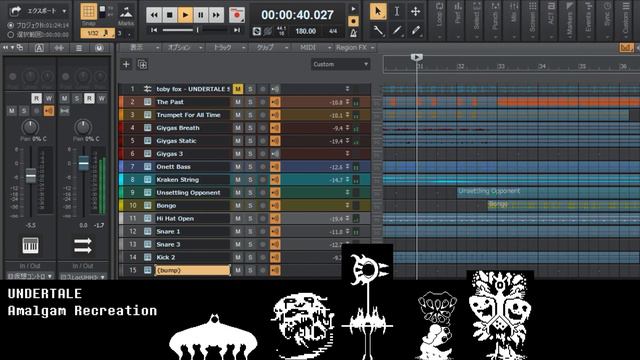Unmute the toby fox - UNDERTALE track
The height and width of the screenshot is (360, 640).
(238, 89)
